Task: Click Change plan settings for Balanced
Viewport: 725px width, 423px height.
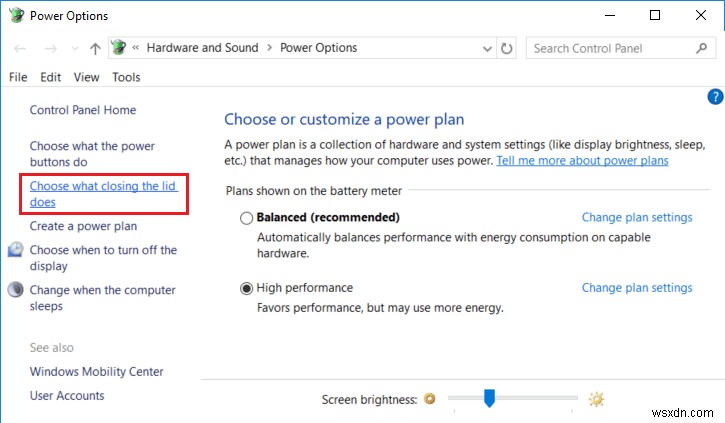Action: tap(637, 217)
